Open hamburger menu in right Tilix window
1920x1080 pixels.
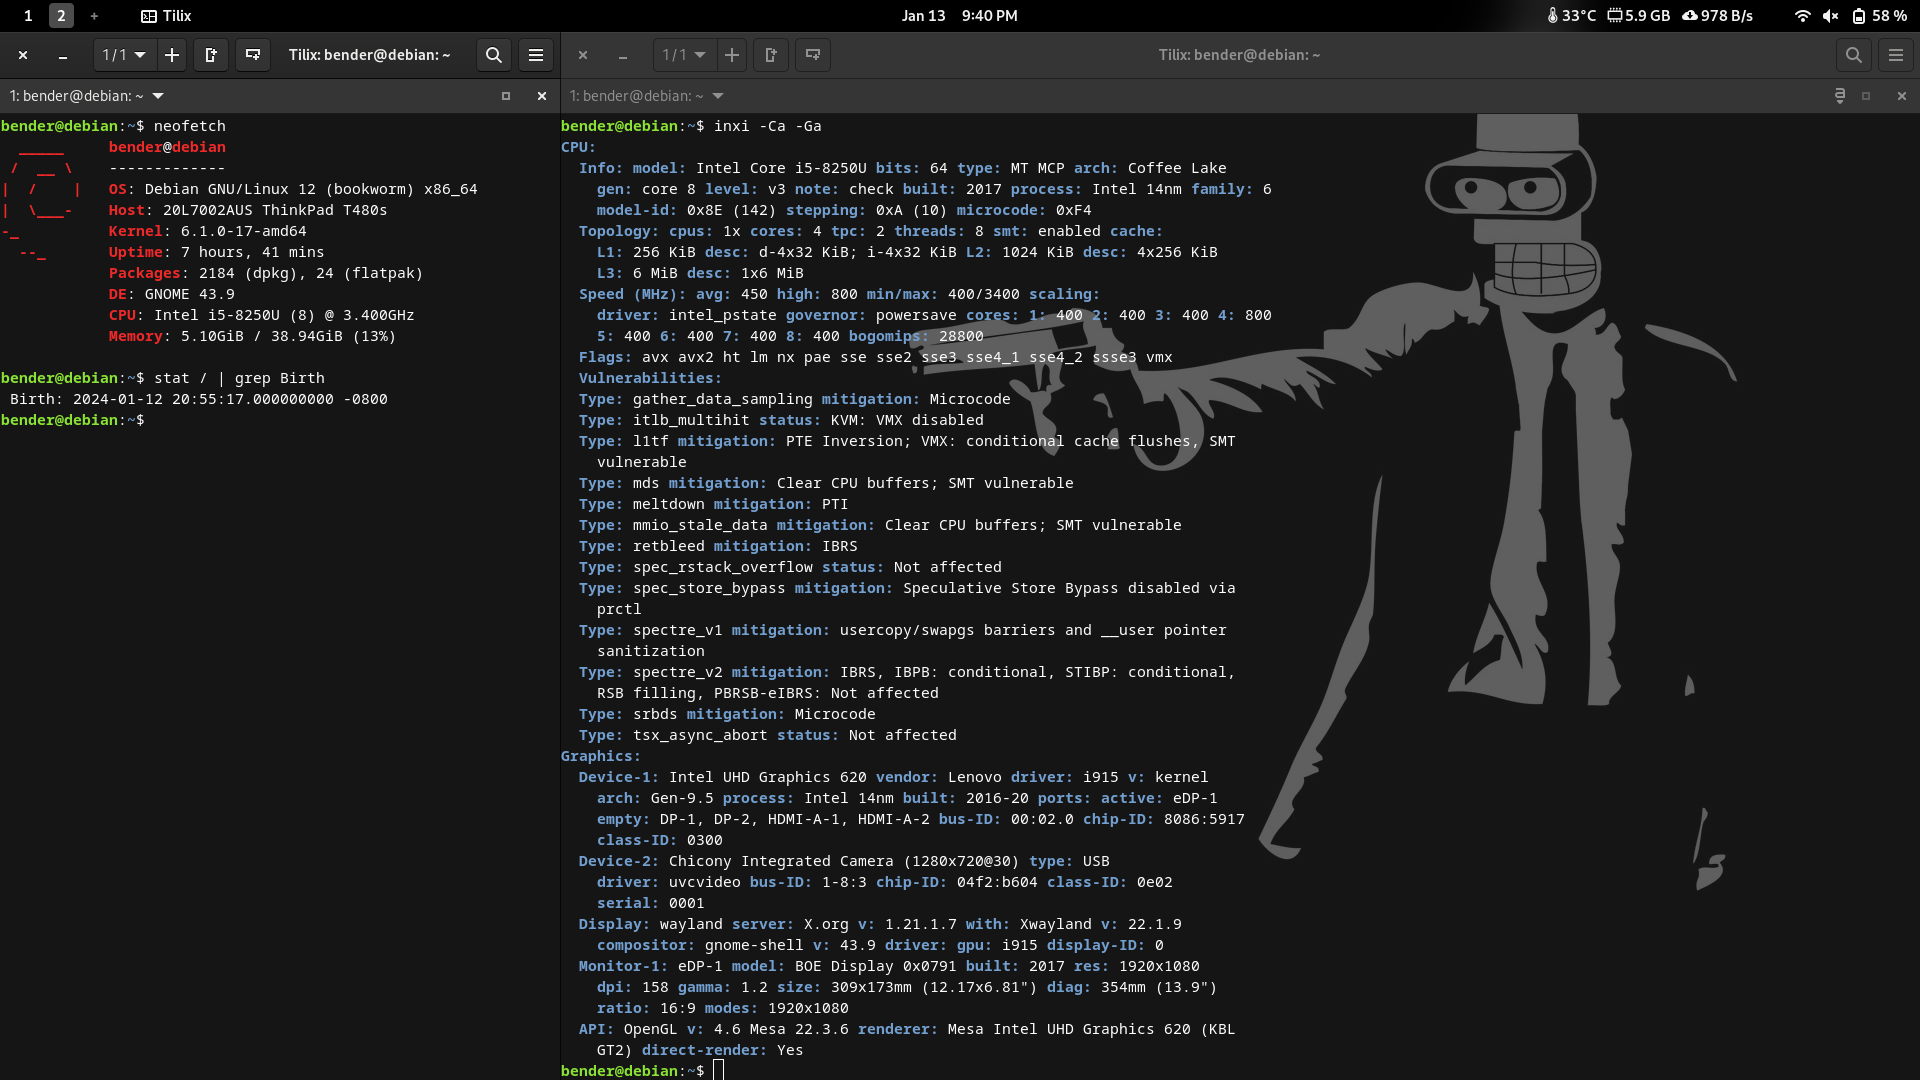click(x=1896, y=55)
